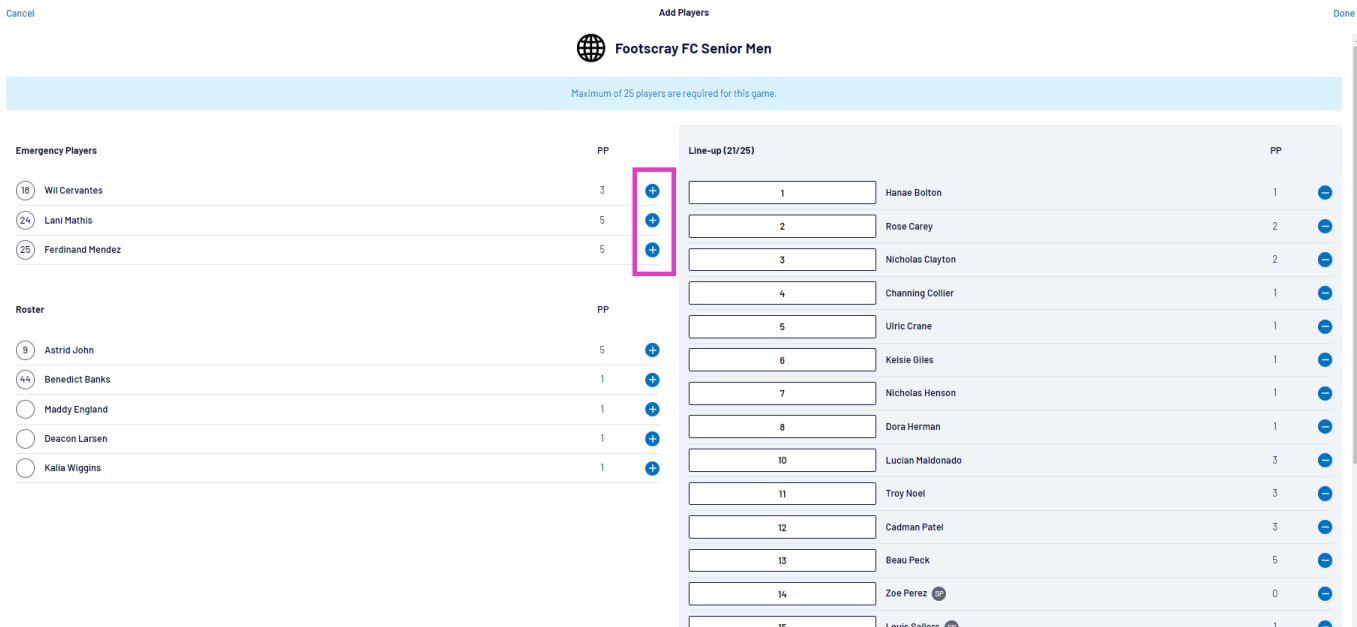Remove Rose Carey from the line-up
Viewport: 1357px width, 627px height.
coord(1324,227)
